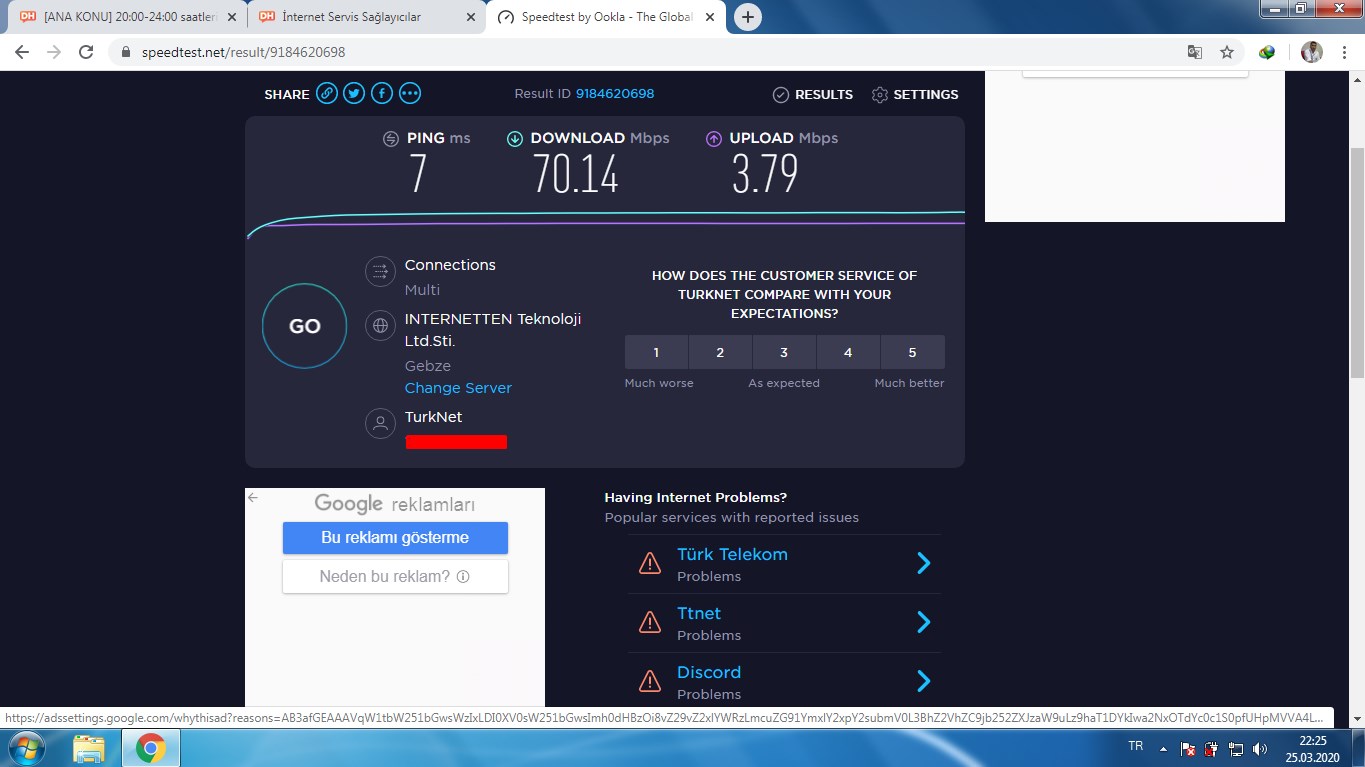Screen dimensions: 1365x767
Task: Click the network tray icon
Action: pyautogui.click(x=1236, y=748)
